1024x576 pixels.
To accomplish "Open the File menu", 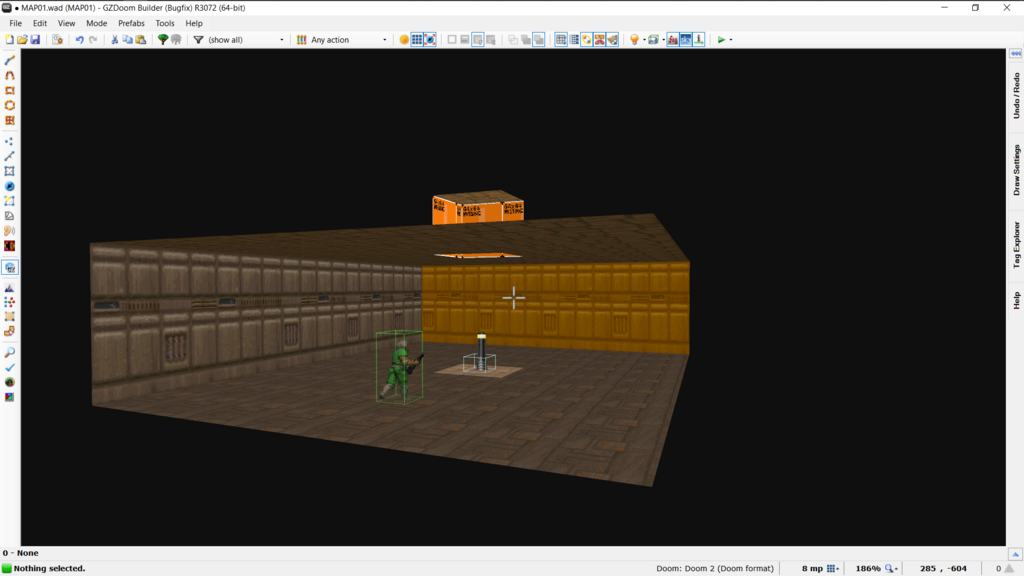I will (x=16, y=23).
